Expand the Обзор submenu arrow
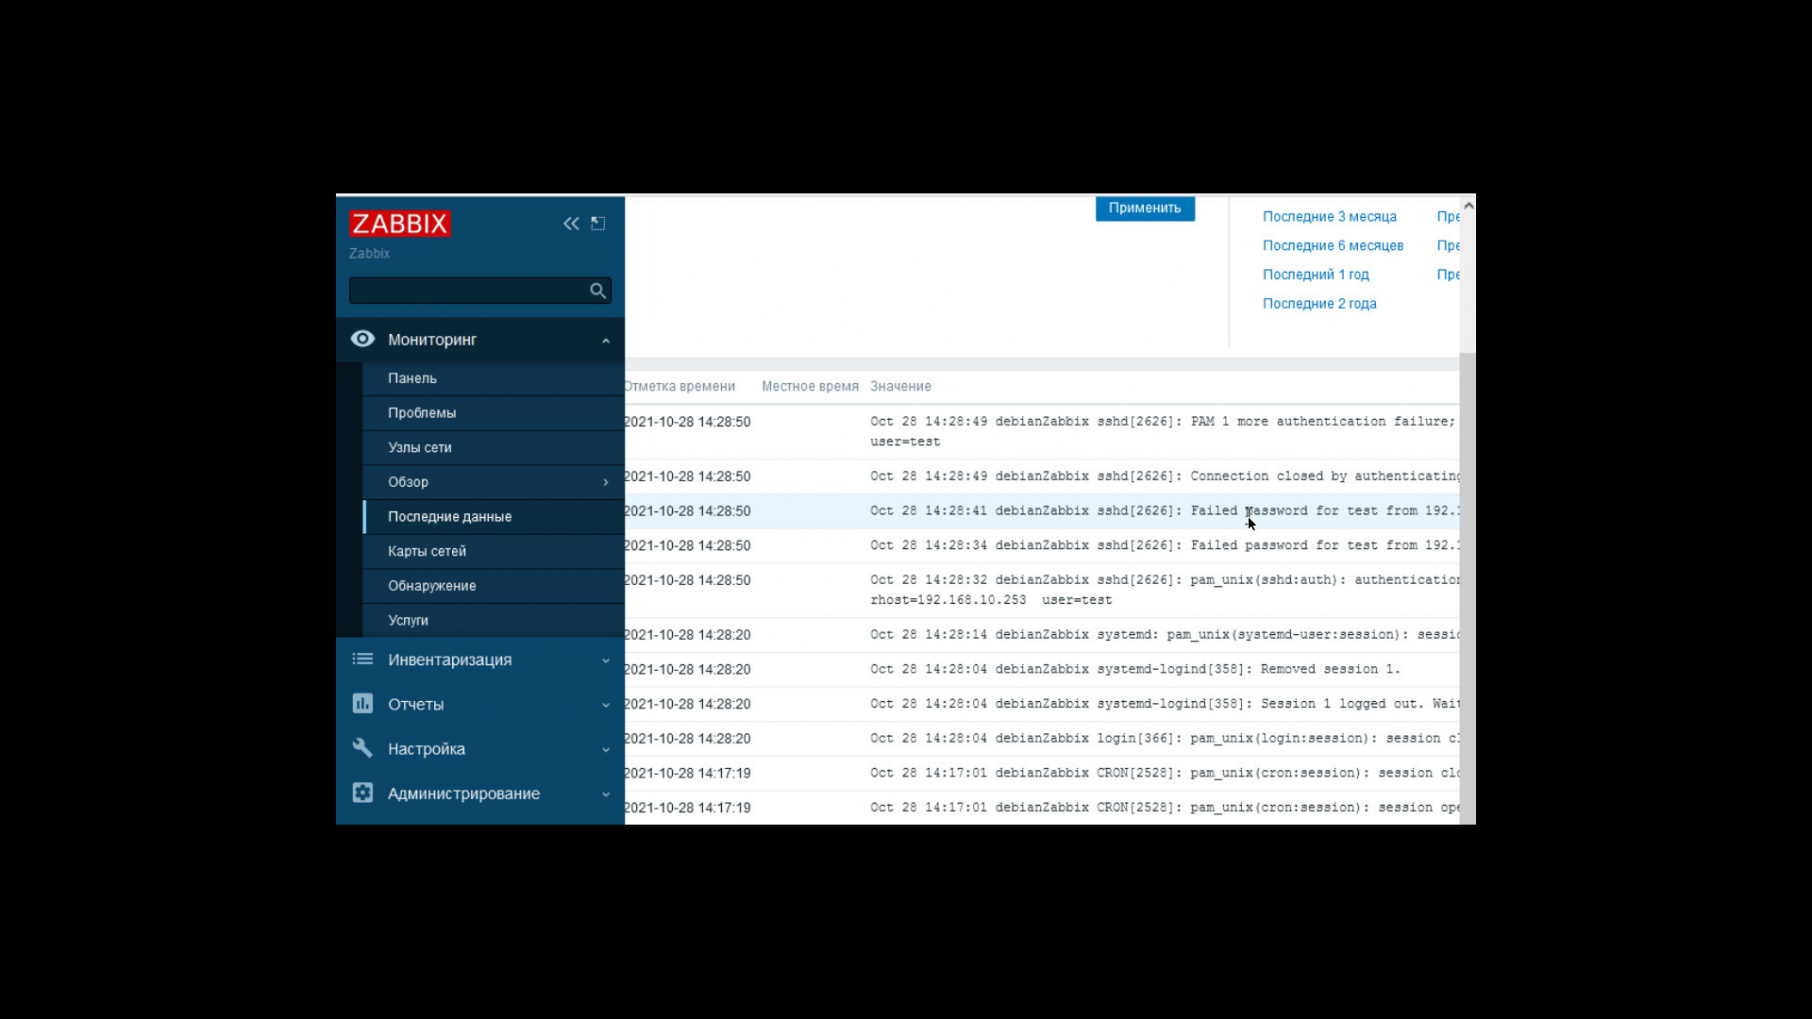1812x1019 pixels. pyautogui.click(x=604, y=482)
